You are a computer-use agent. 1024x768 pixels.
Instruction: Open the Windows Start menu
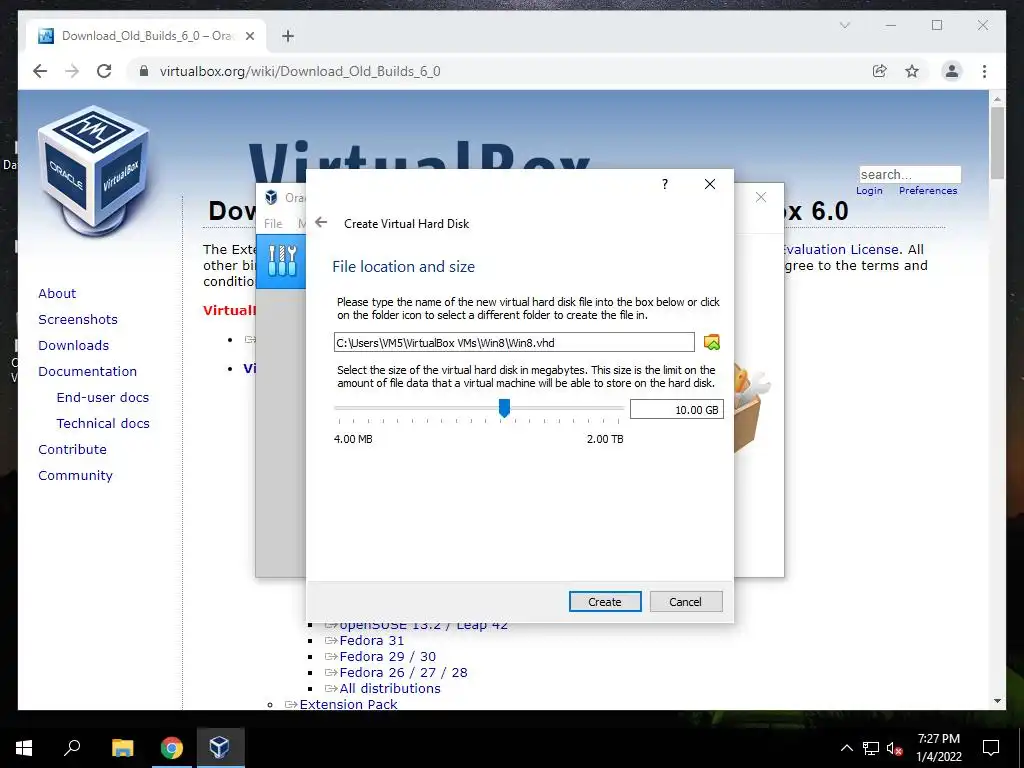(x=24, y=748)
